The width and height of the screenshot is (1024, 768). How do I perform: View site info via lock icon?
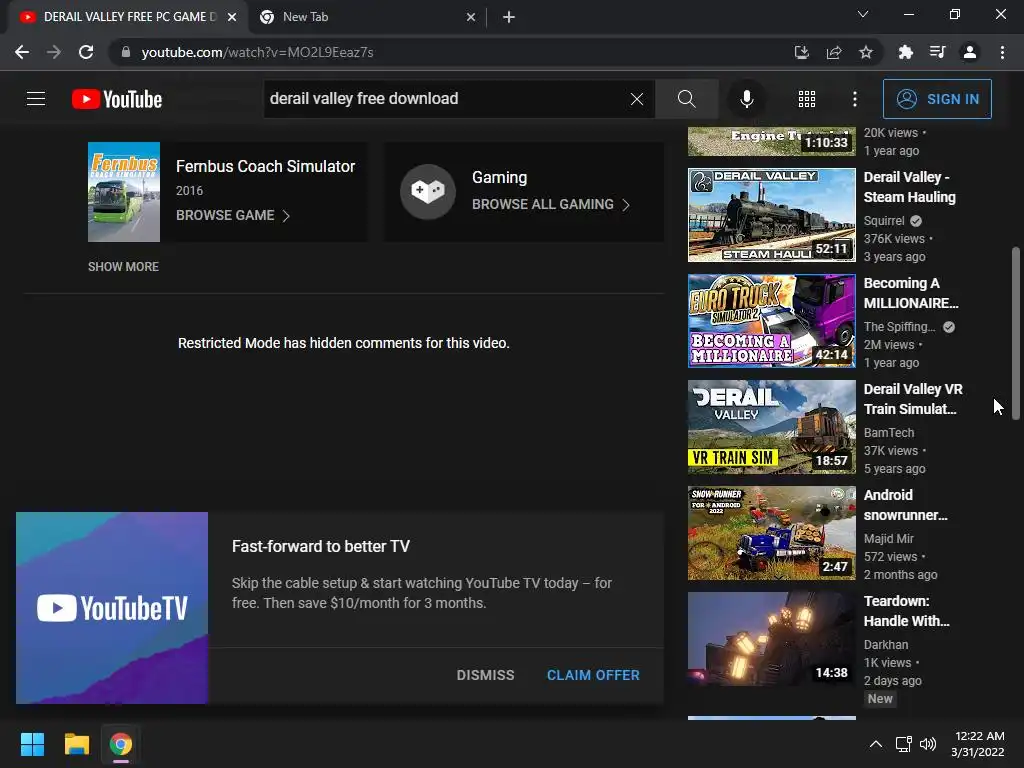tap(126, 52)
